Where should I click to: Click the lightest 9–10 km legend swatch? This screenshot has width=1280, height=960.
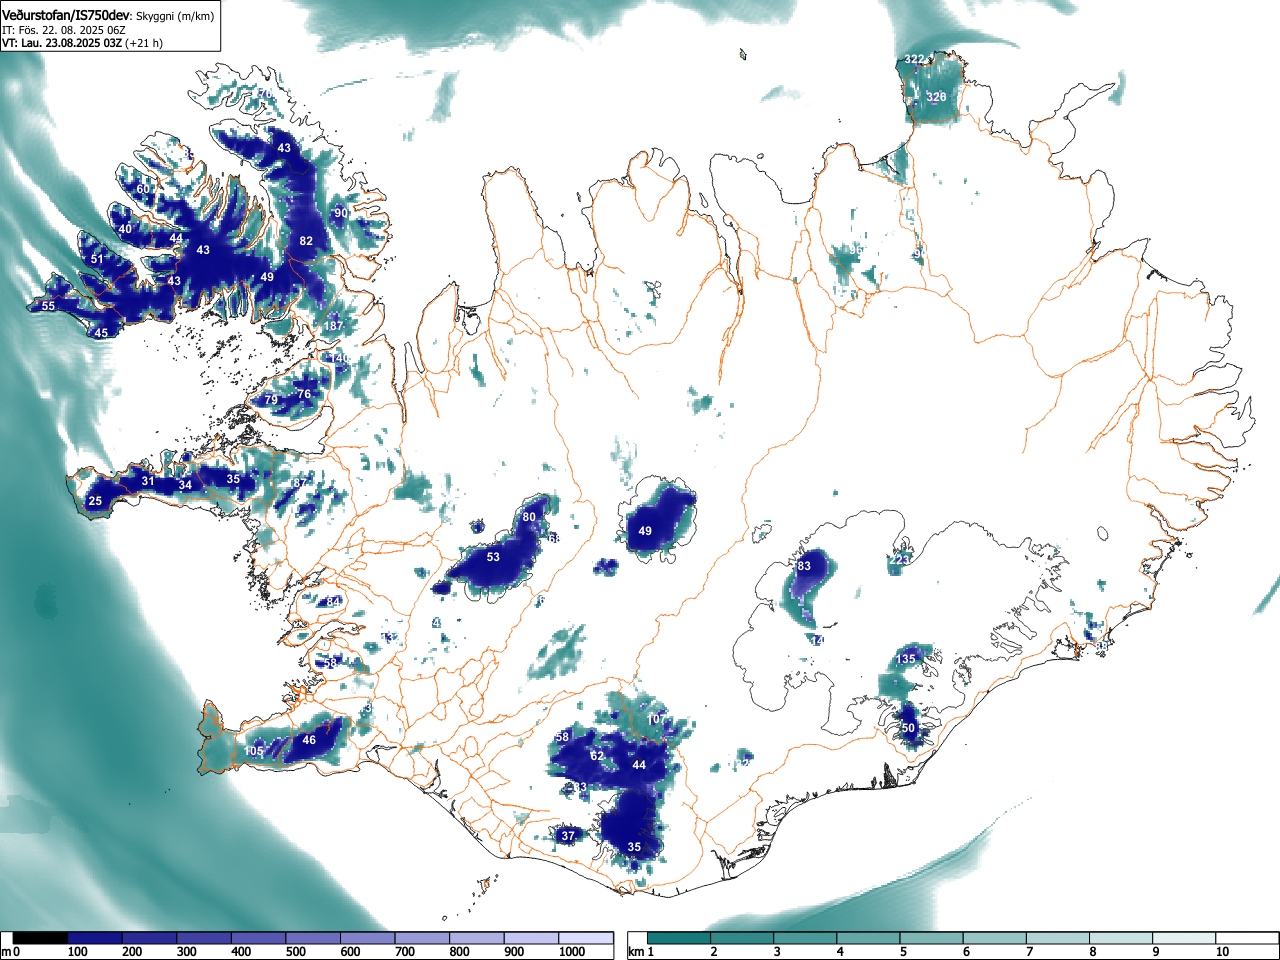coord(1184,938)
